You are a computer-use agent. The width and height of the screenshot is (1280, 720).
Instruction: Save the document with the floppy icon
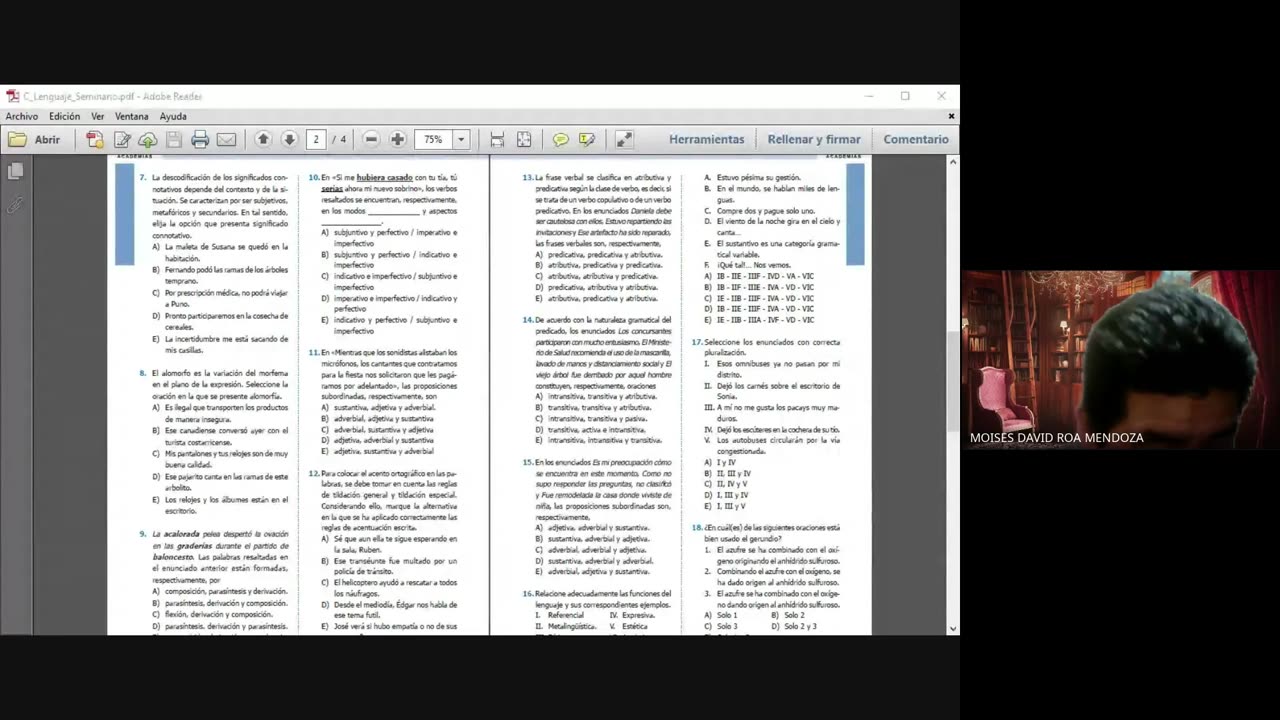(173, 140)
